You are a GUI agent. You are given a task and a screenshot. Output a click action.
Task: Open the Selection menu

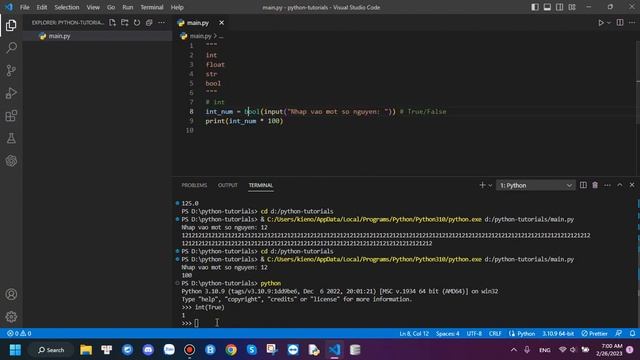click(x=67, y=7)
